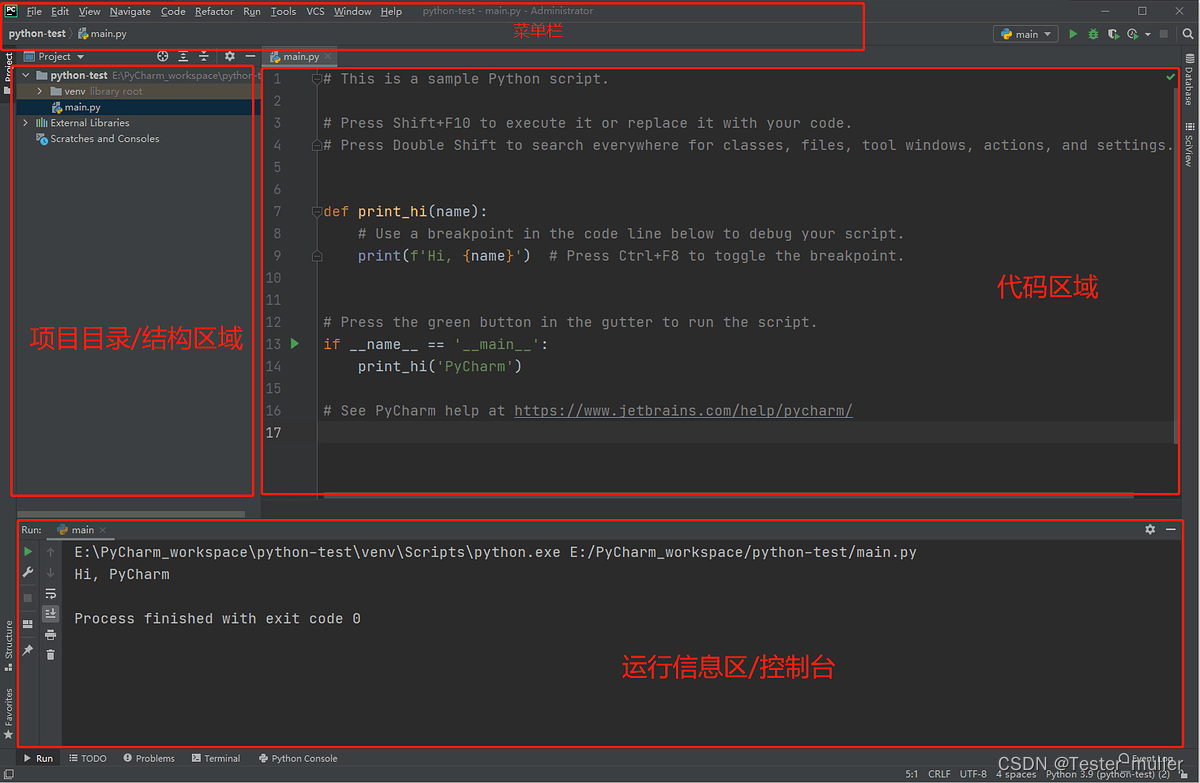1200x783 pixels.
Task: Restore layout icon in Run panel
Action: point(28,624)
